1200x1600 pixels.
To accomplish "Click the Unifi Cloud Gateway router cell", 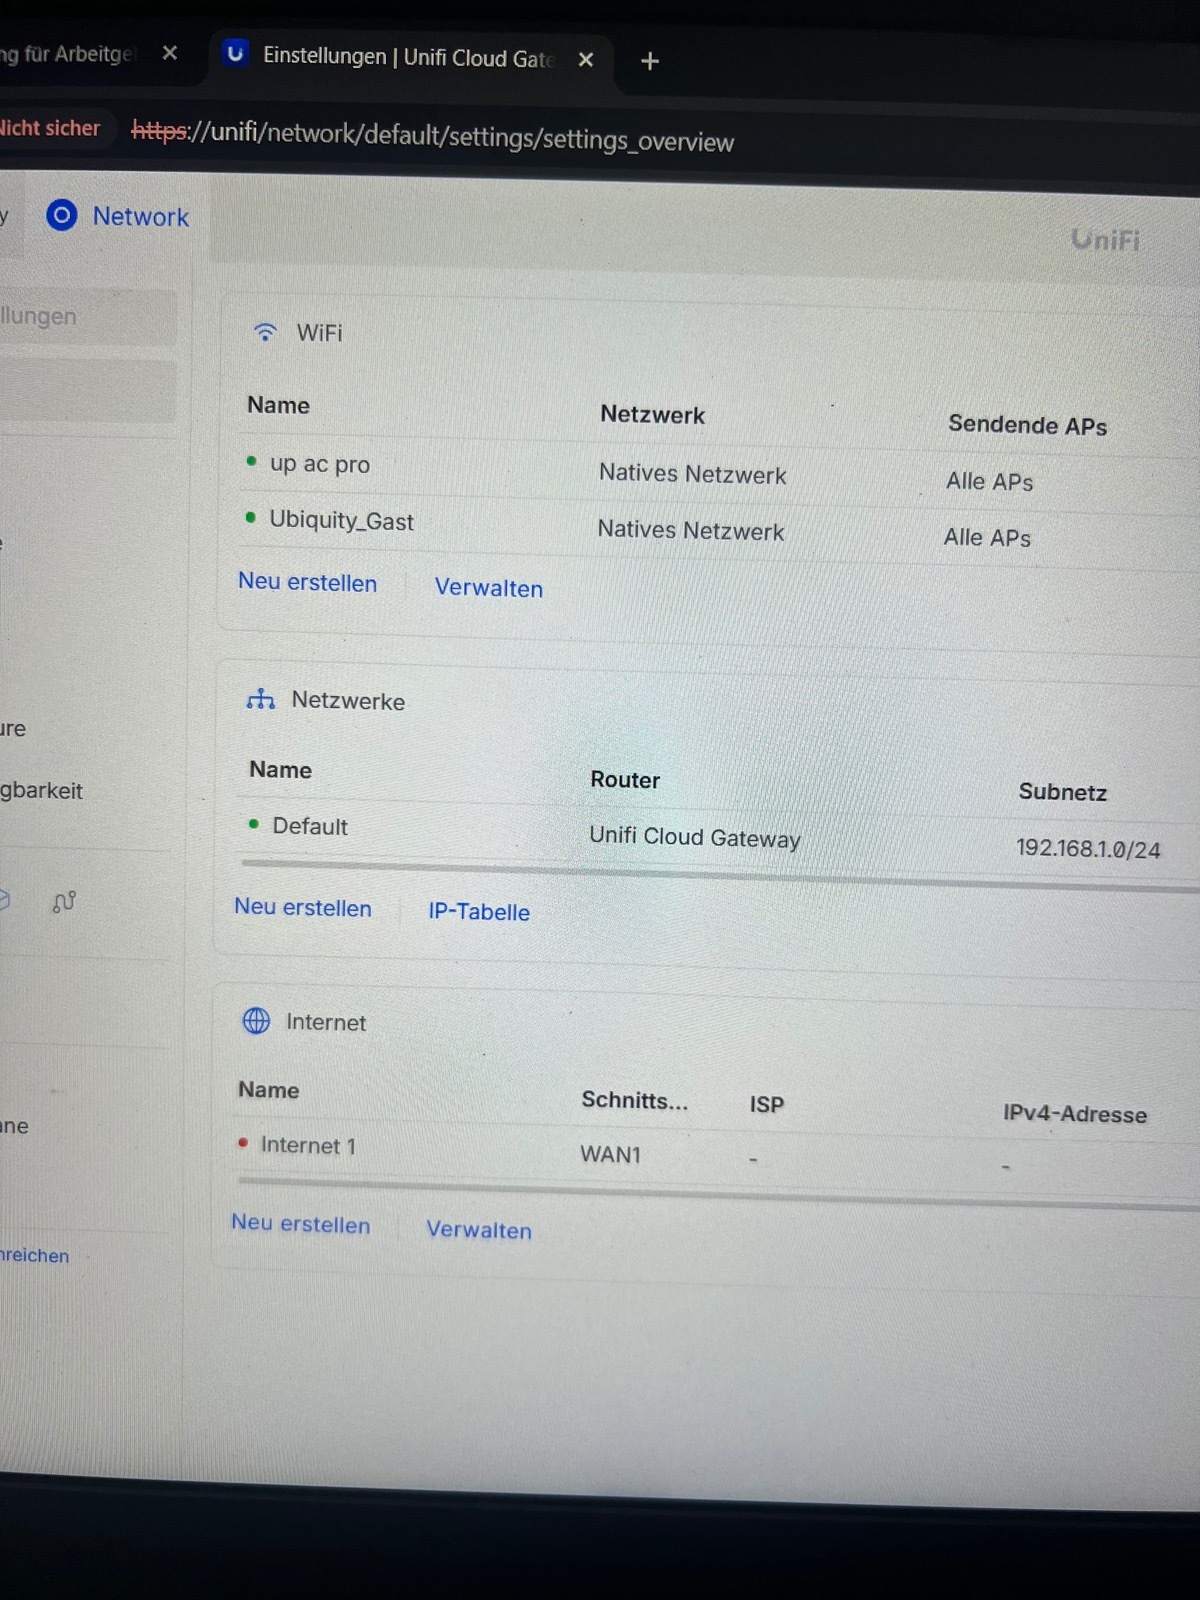I will [x=695, y=837].
